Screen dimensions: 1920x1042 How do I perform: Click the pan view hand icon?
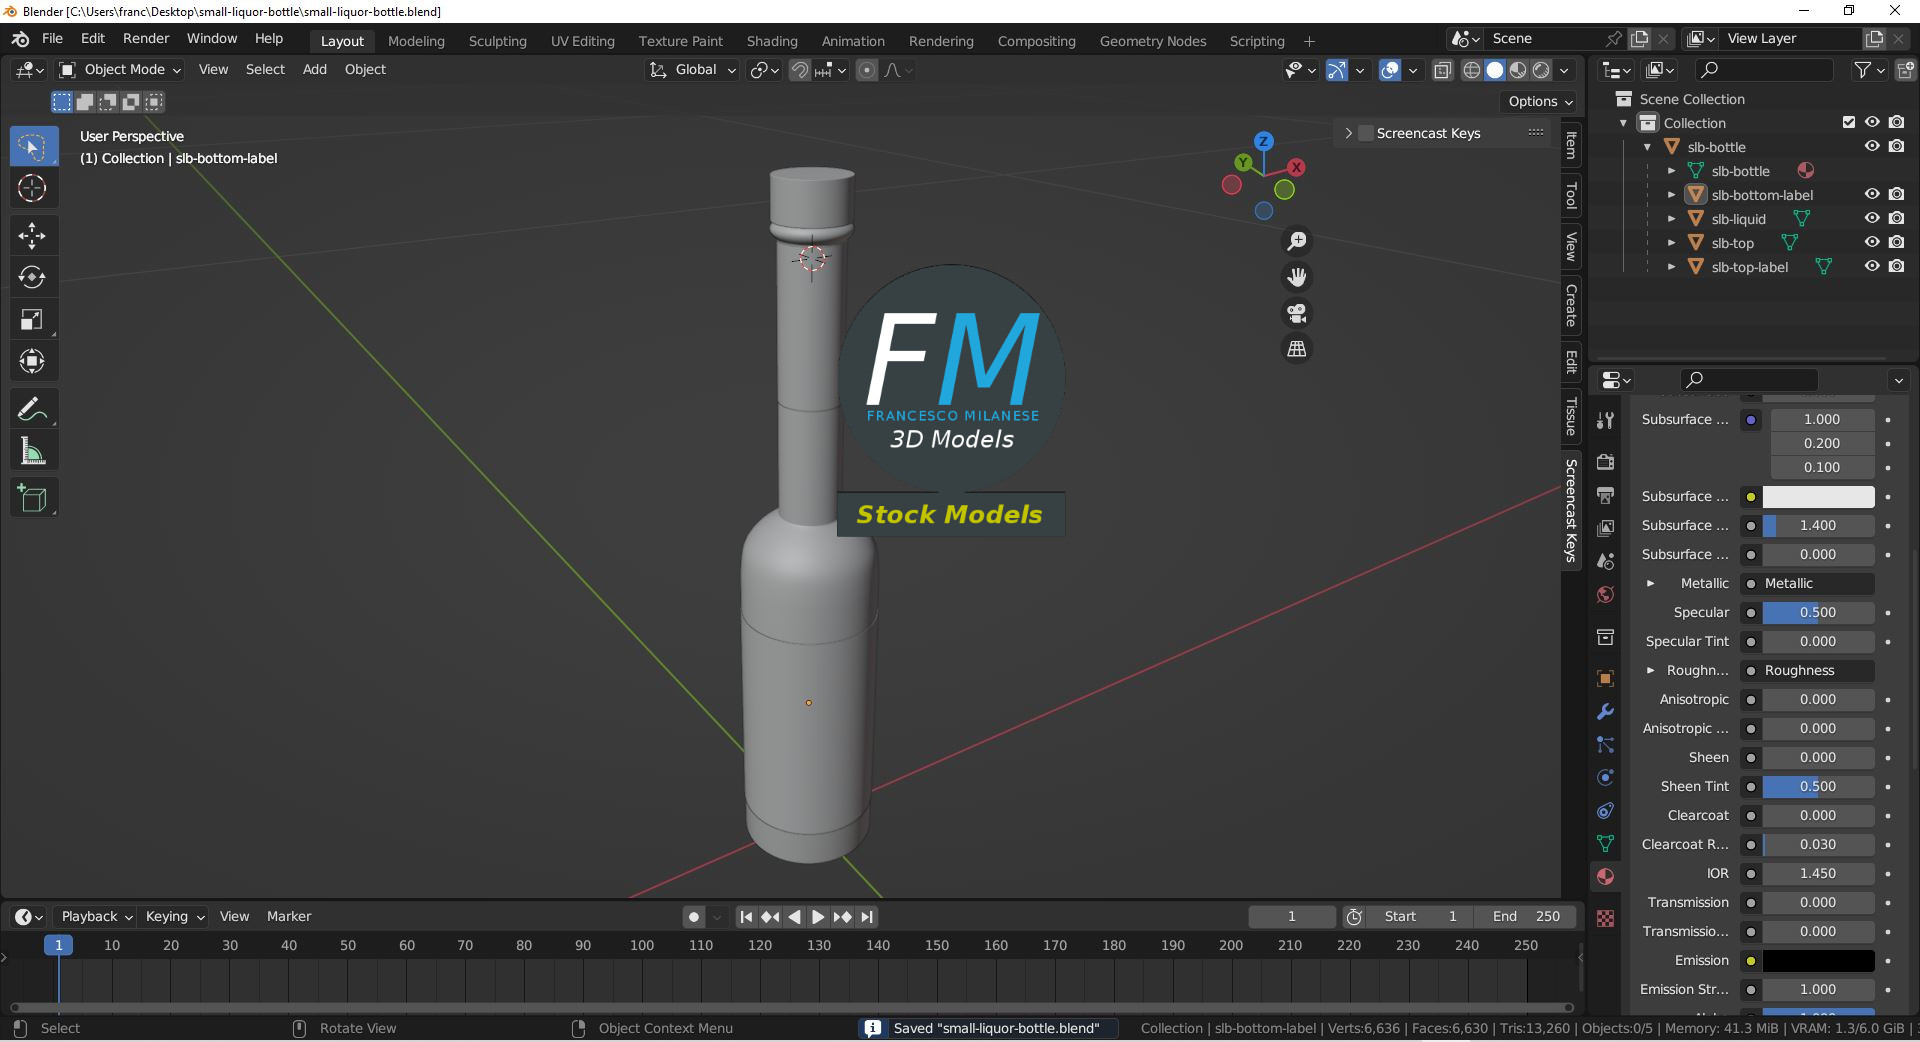point(1297,277)
